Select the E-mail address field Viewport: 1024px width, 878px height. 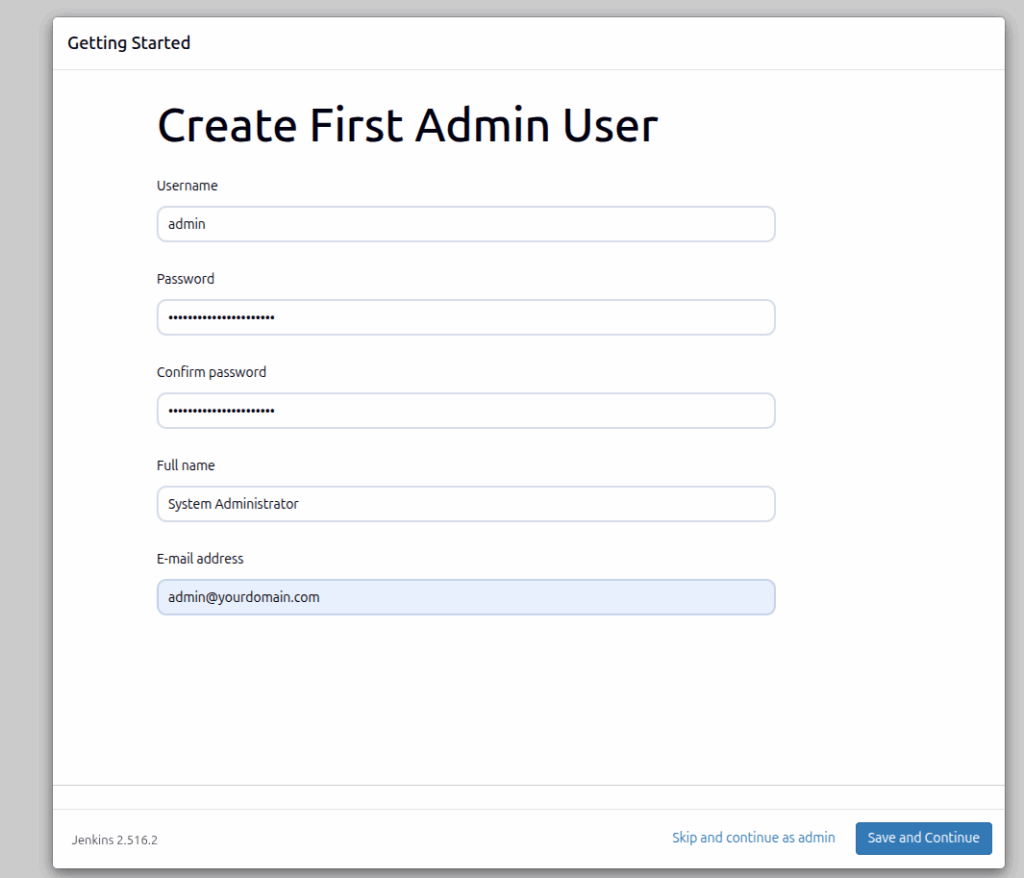465,596
